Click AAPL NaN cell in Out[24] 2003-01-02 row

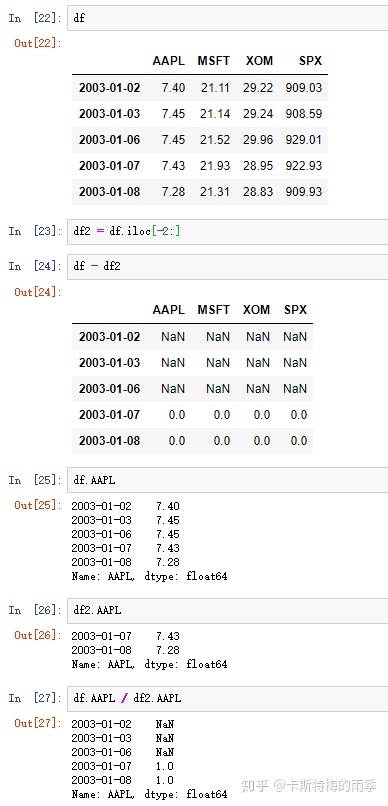point(173,337)
